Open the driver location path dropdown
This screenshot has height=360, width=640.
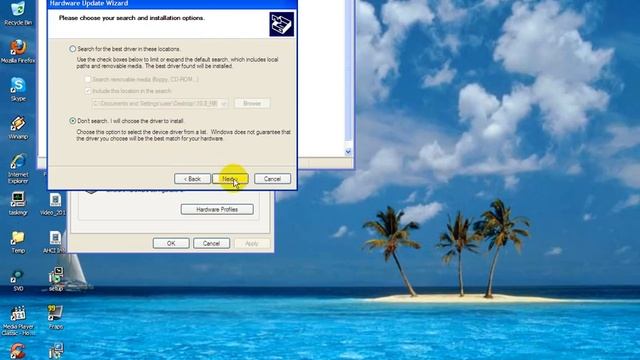coord(223,104)
